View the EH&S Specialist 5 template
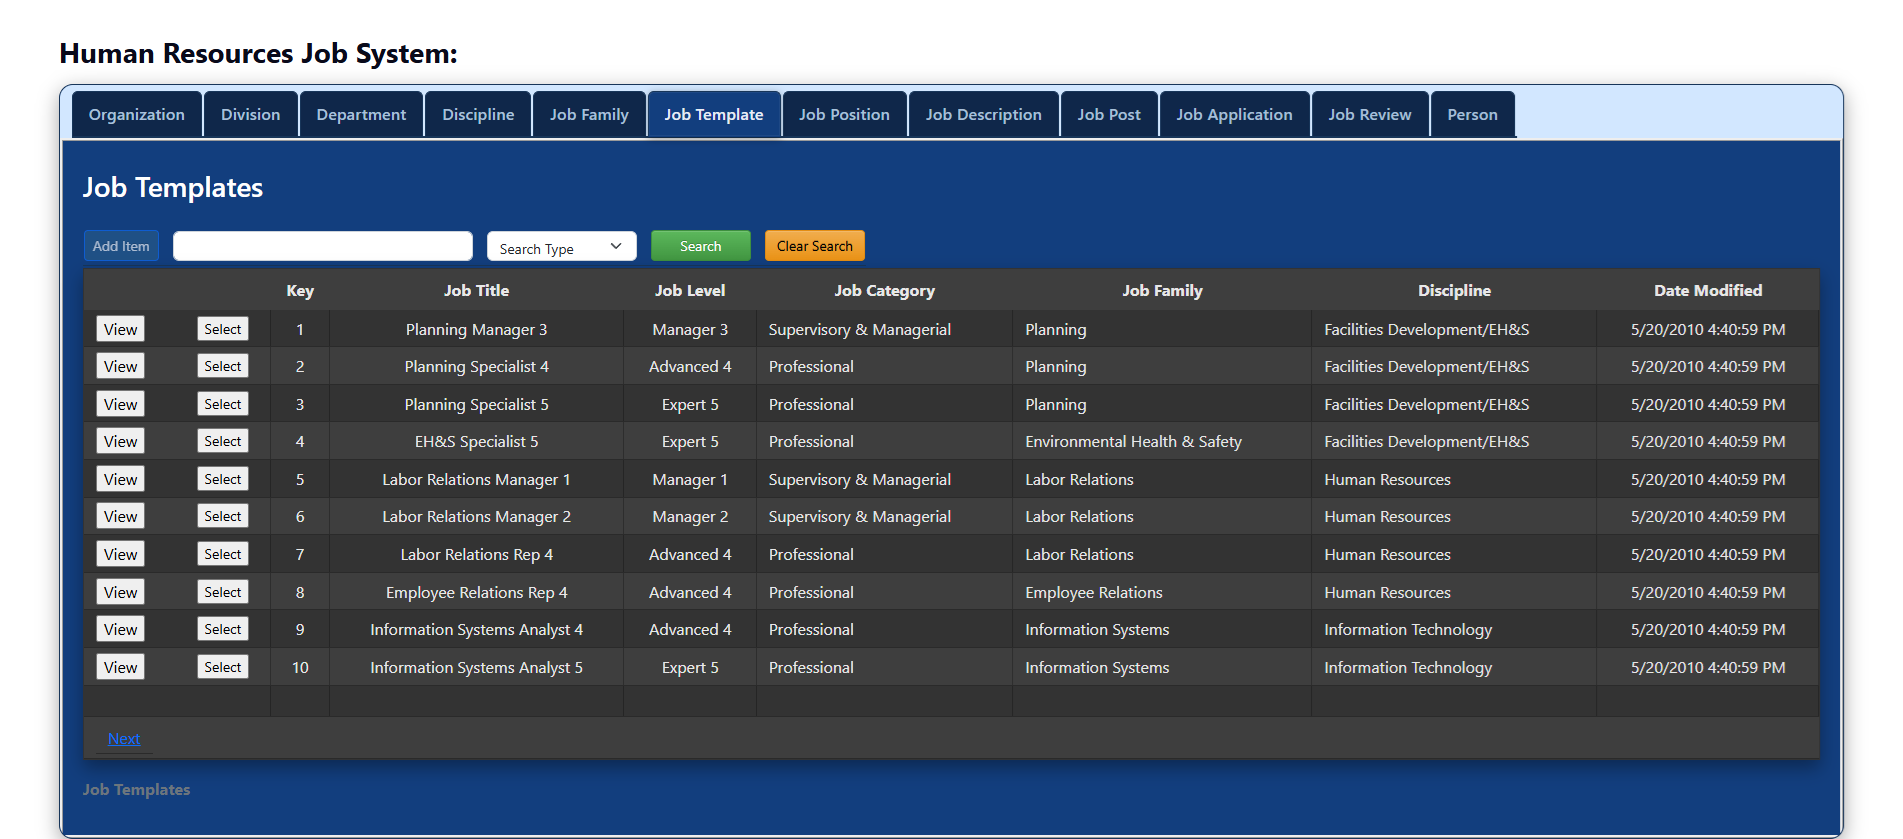1903x839 pixels. coord(121,441)
